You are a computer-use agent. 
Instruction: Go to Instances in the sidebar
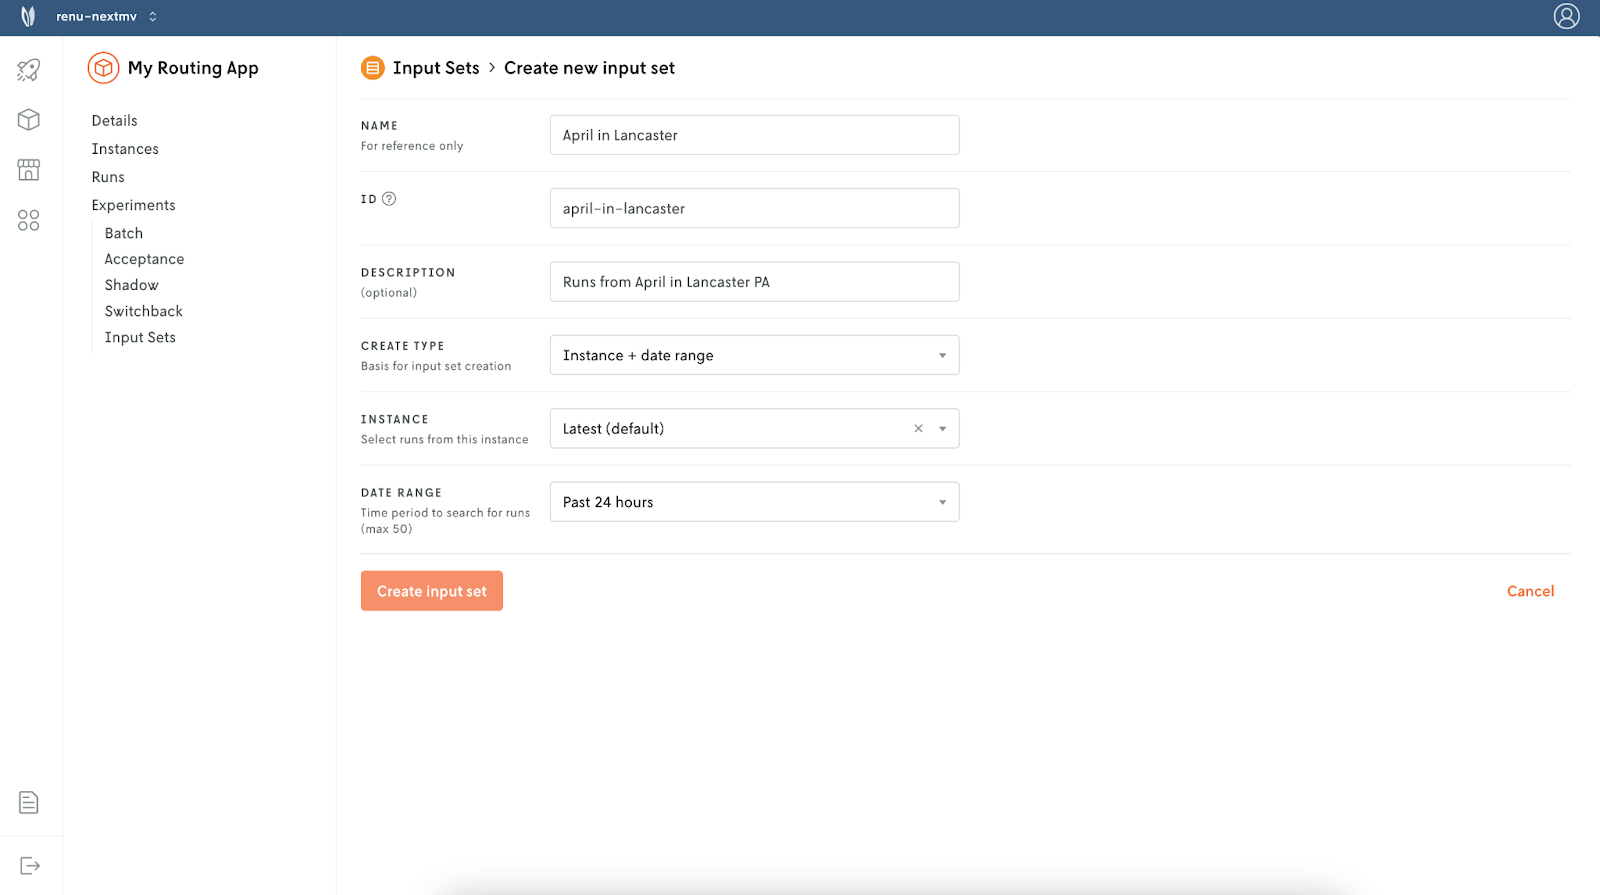[125, 149]
